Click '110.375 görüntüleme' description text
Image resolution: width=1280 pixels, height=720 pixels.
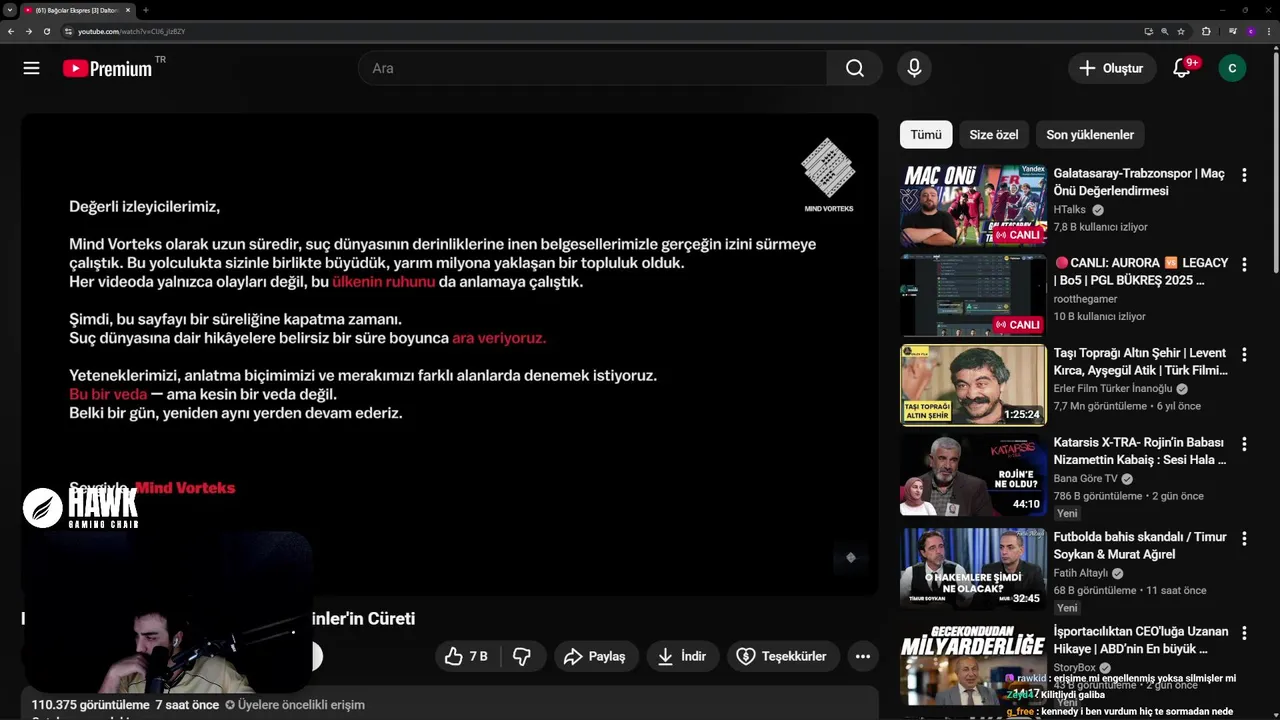90,705
